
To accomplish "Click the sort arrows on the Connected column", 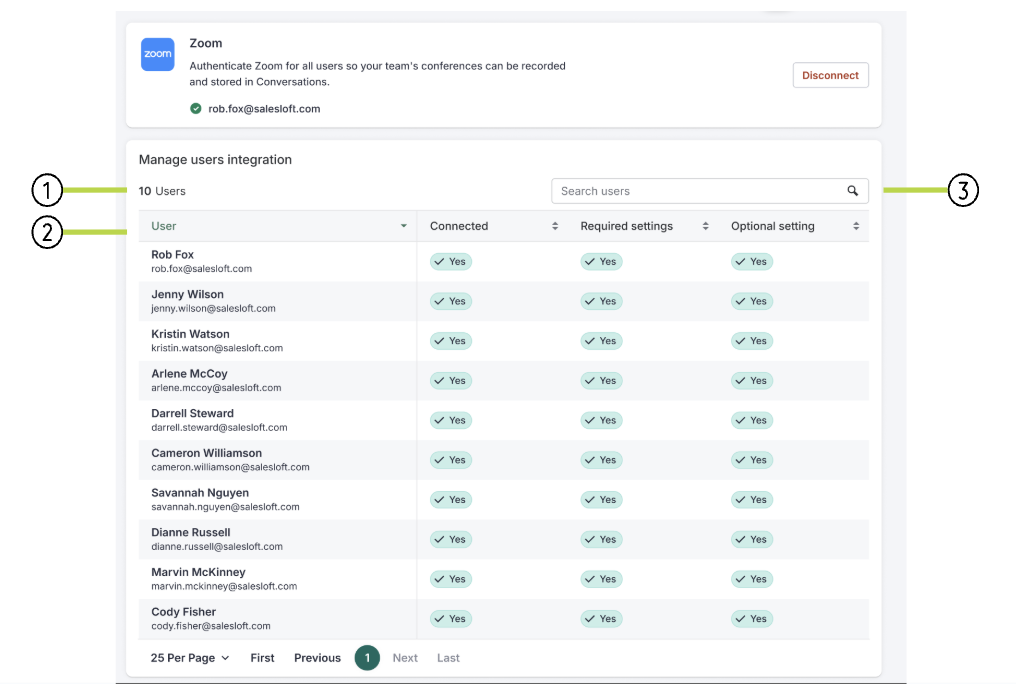I will point(556,225).
